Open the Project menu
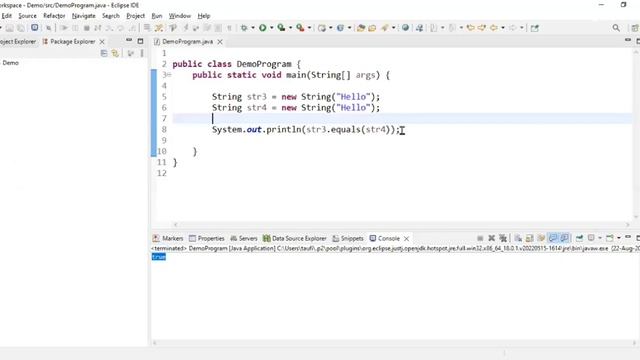This screenshot has width=640, height=360. 136,16
